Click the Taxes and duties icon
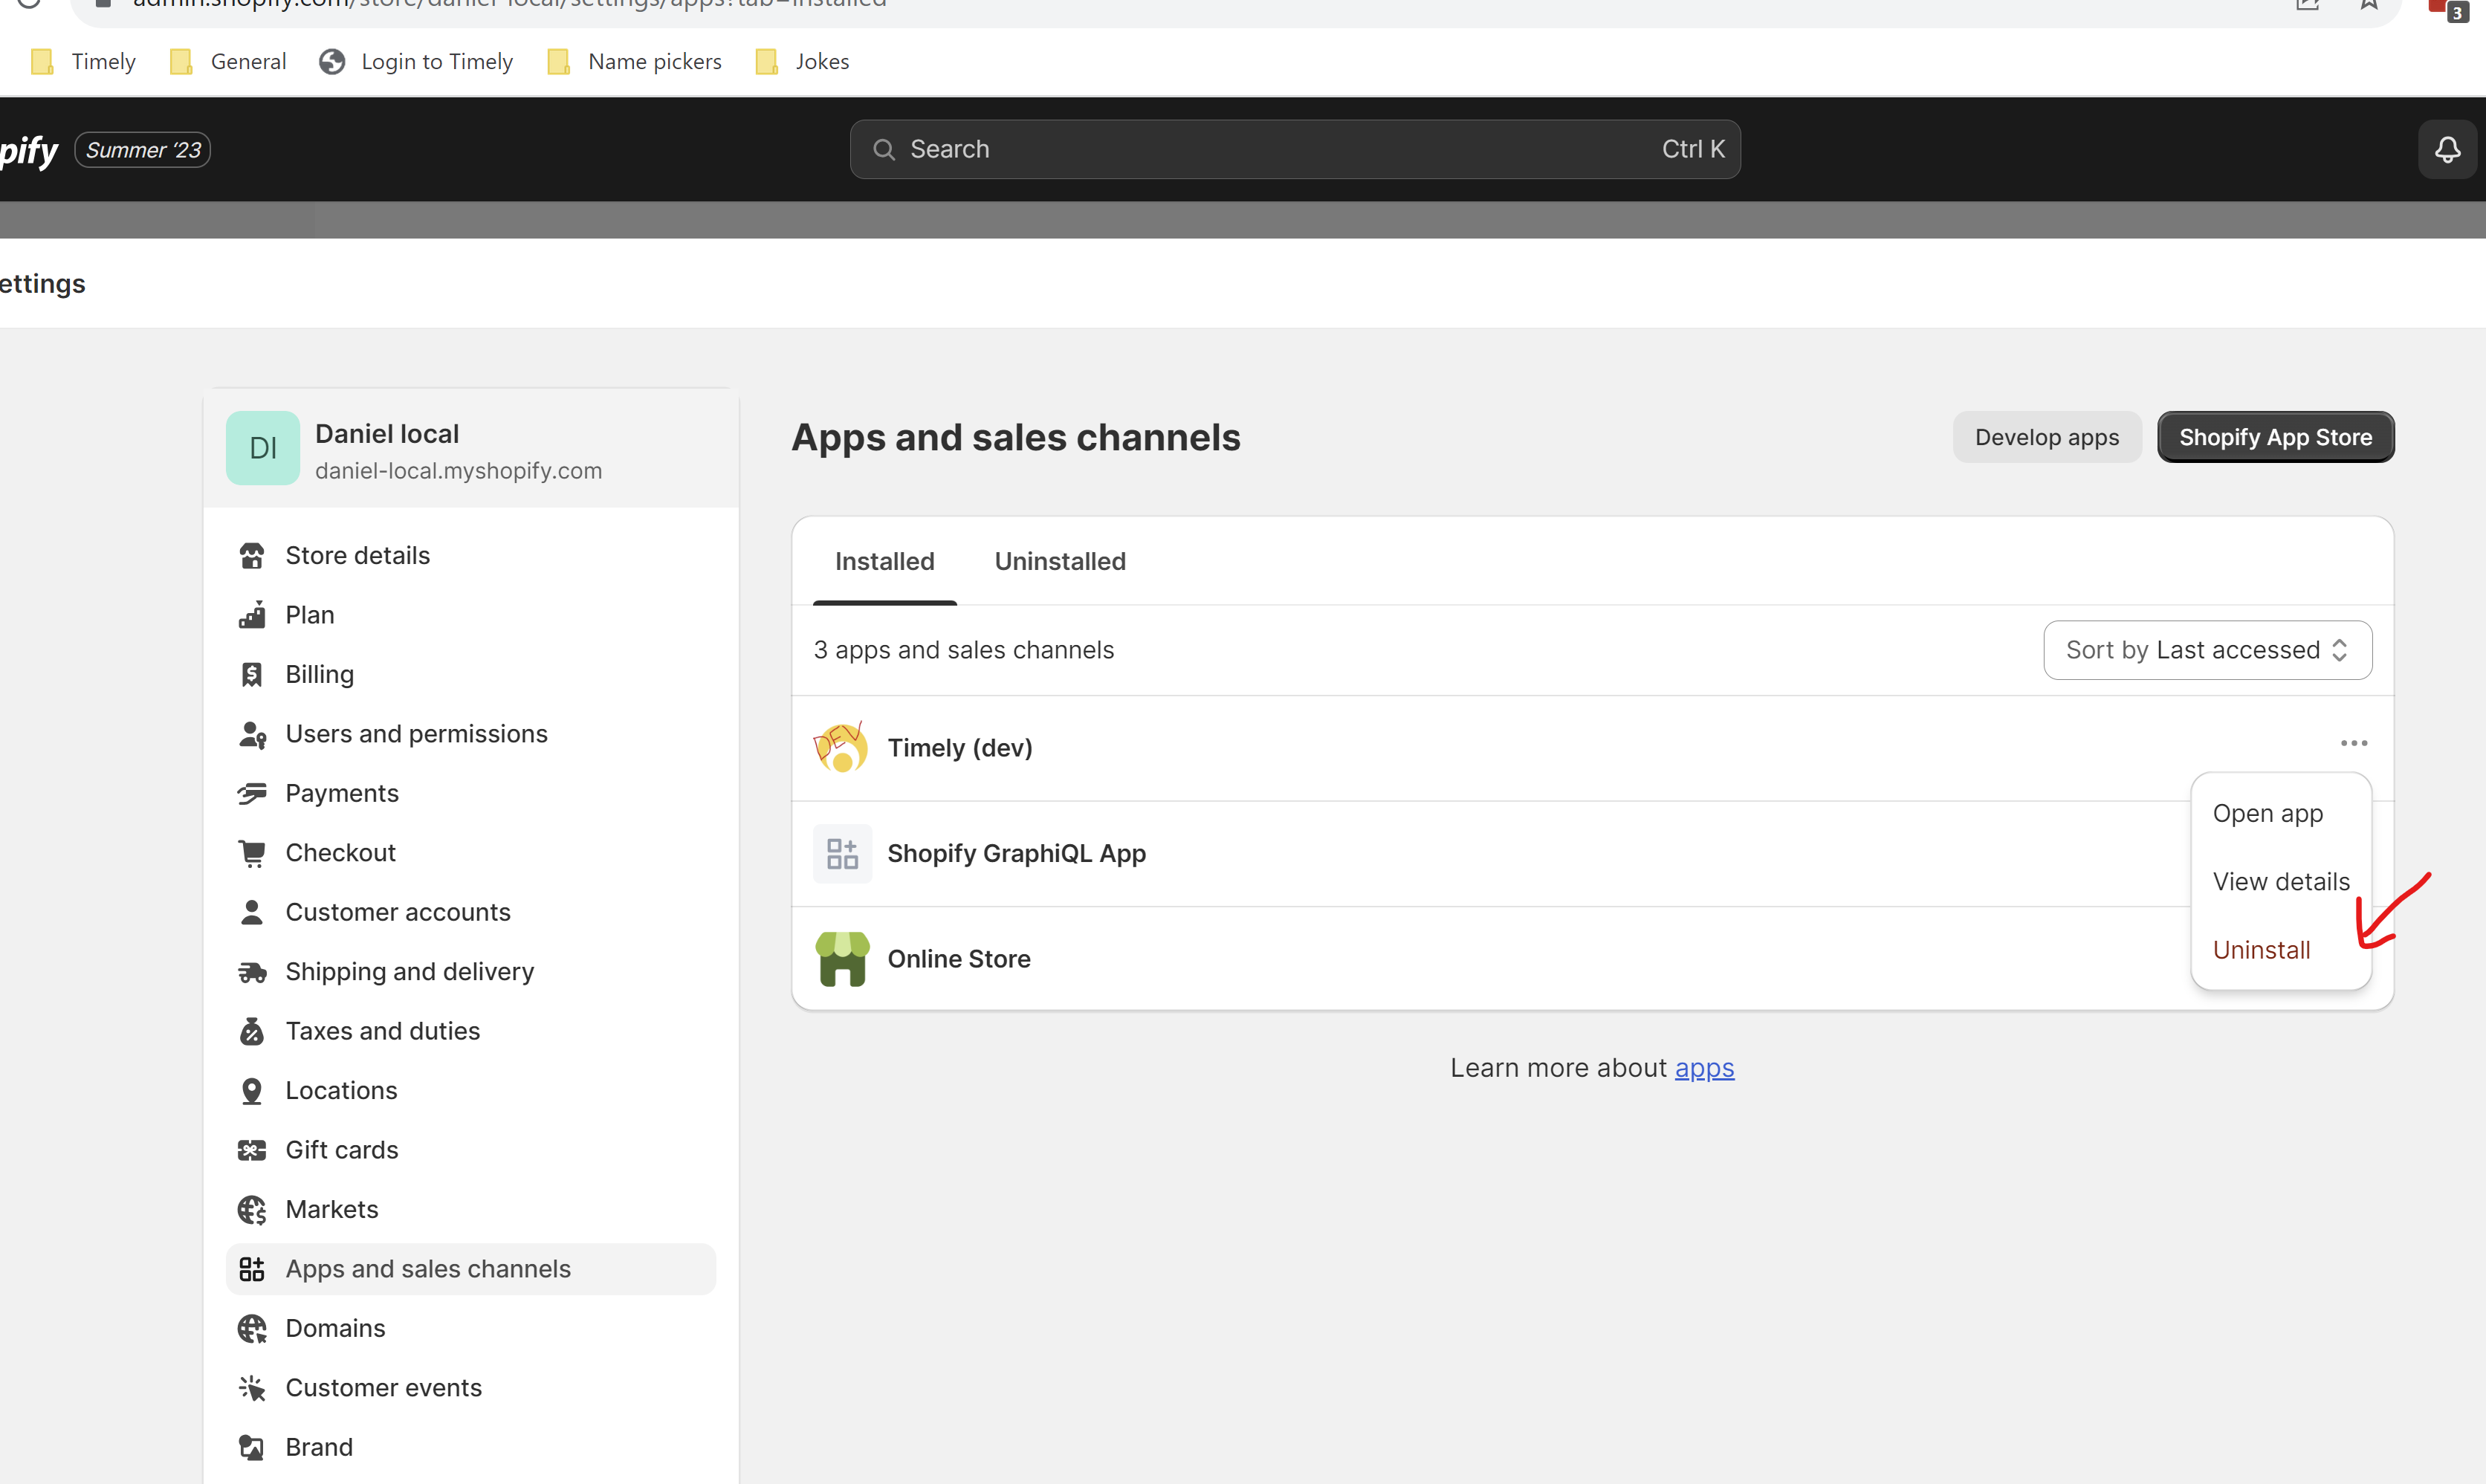2486x1484 pixels. point(252,1031)
